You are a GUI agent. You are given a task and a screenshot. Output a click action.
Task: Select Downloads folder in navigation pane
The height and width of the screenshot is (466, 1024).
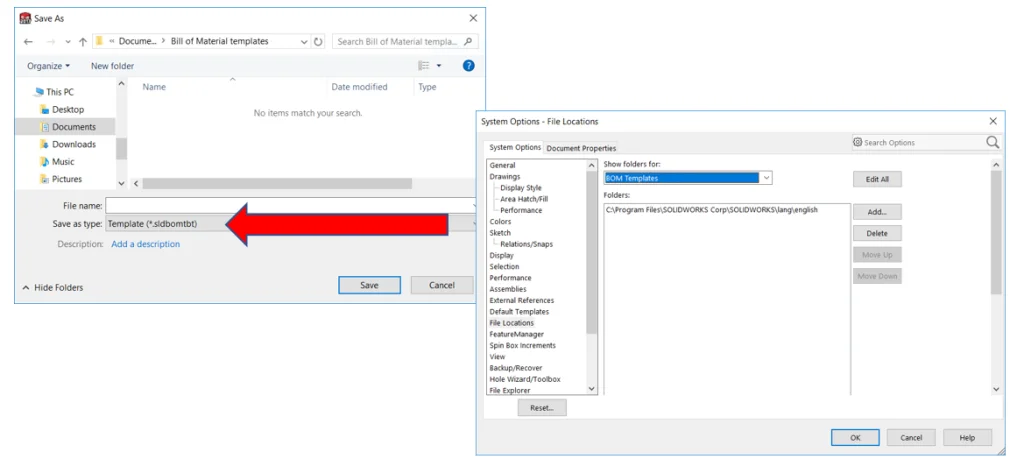pos(73,144)
